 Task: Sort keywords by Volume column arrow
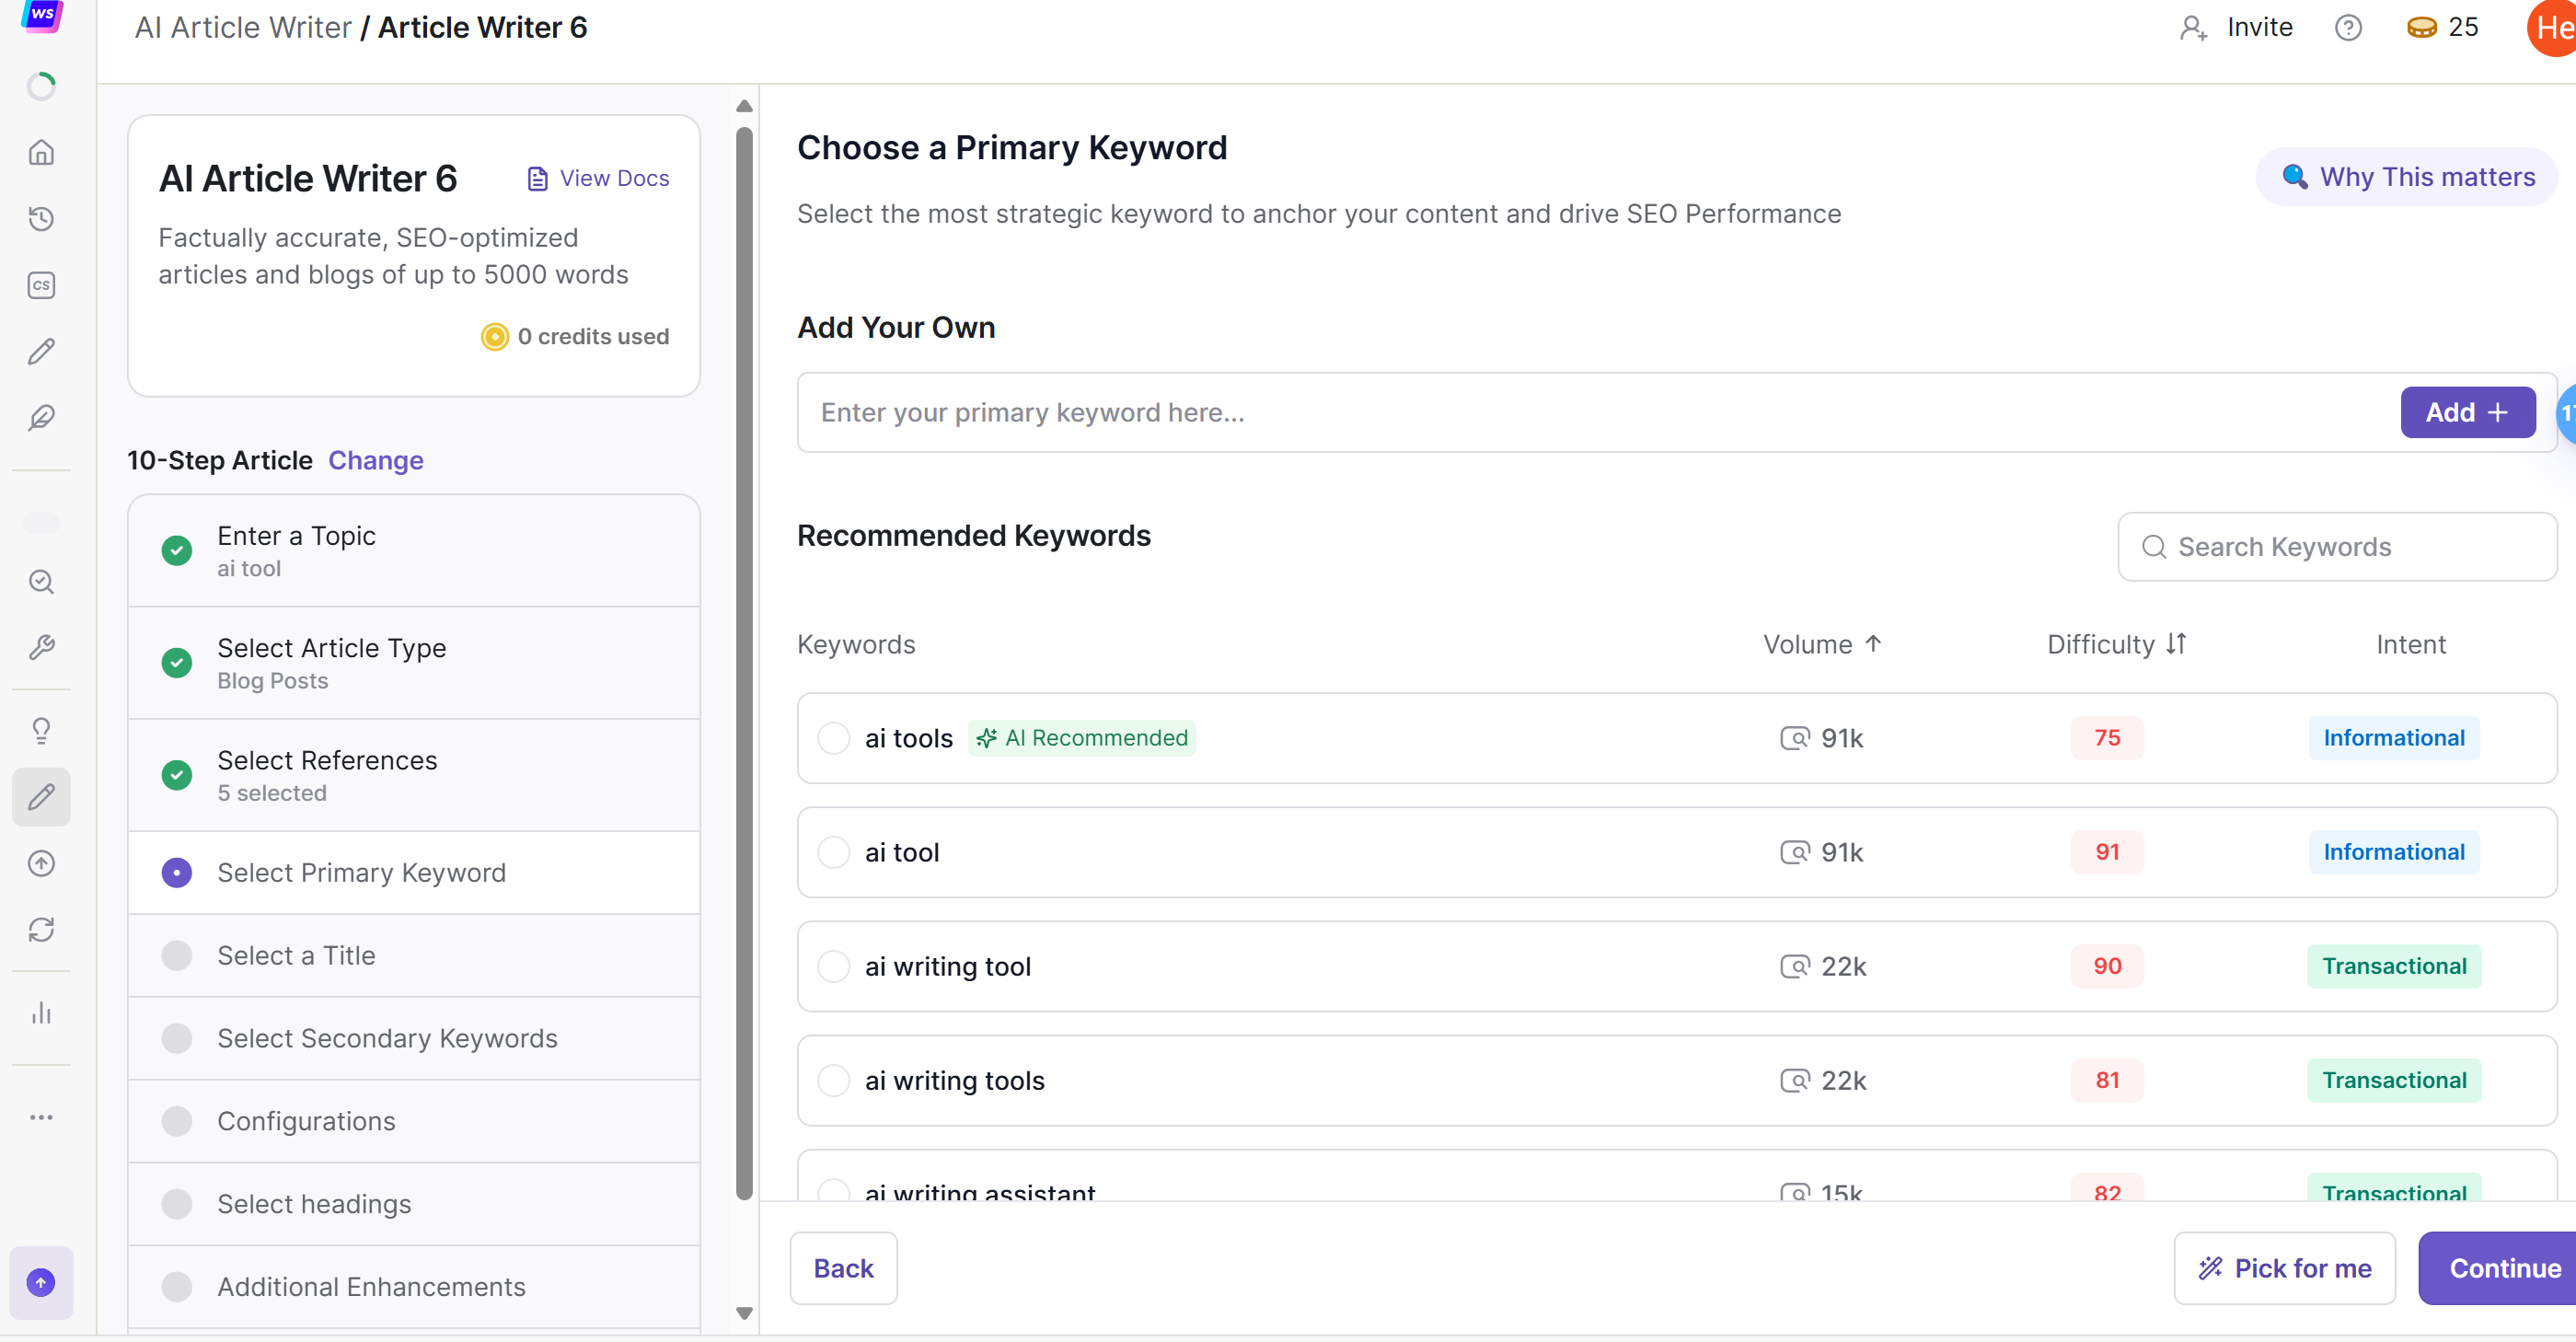point(1873,644)
